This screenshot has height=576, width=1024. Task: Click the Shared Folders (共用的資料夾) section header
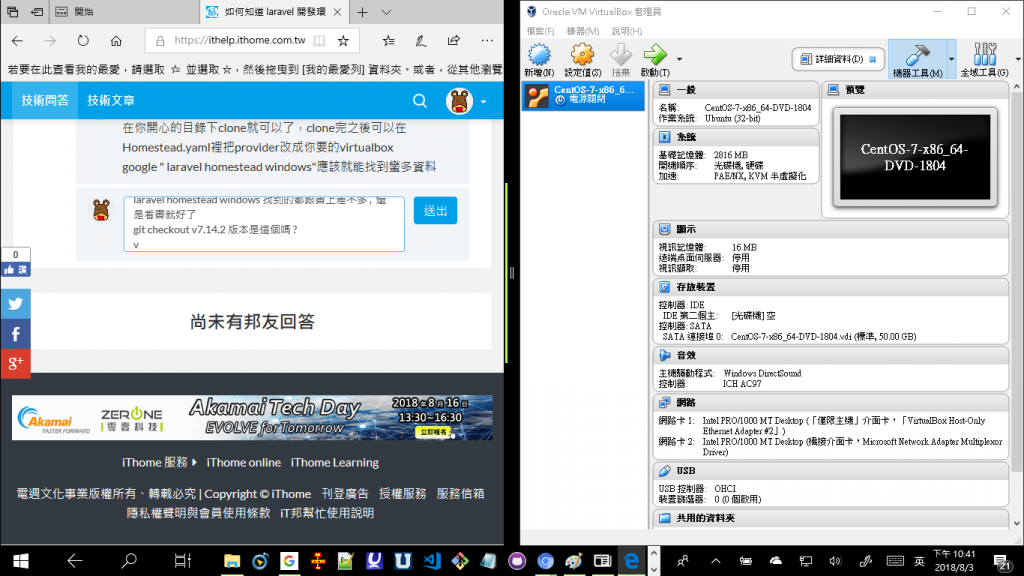(x=831, y=518)
